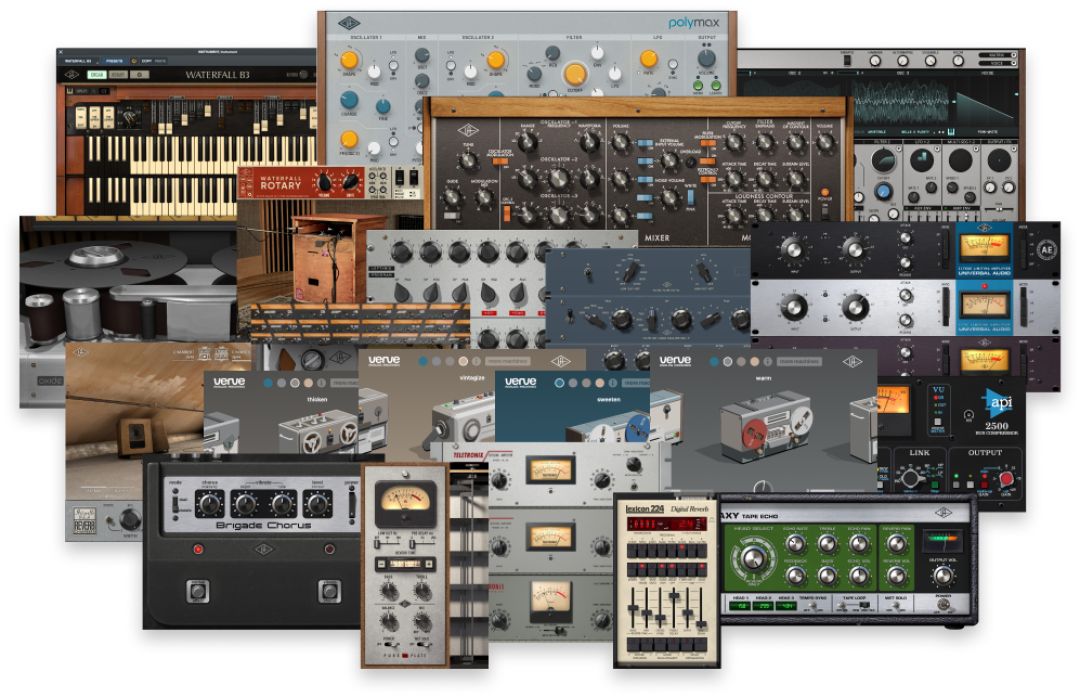Select the blue machine dot in Verve sweeten
This screenshot has width=1080, height=697.
pos(559,383)
